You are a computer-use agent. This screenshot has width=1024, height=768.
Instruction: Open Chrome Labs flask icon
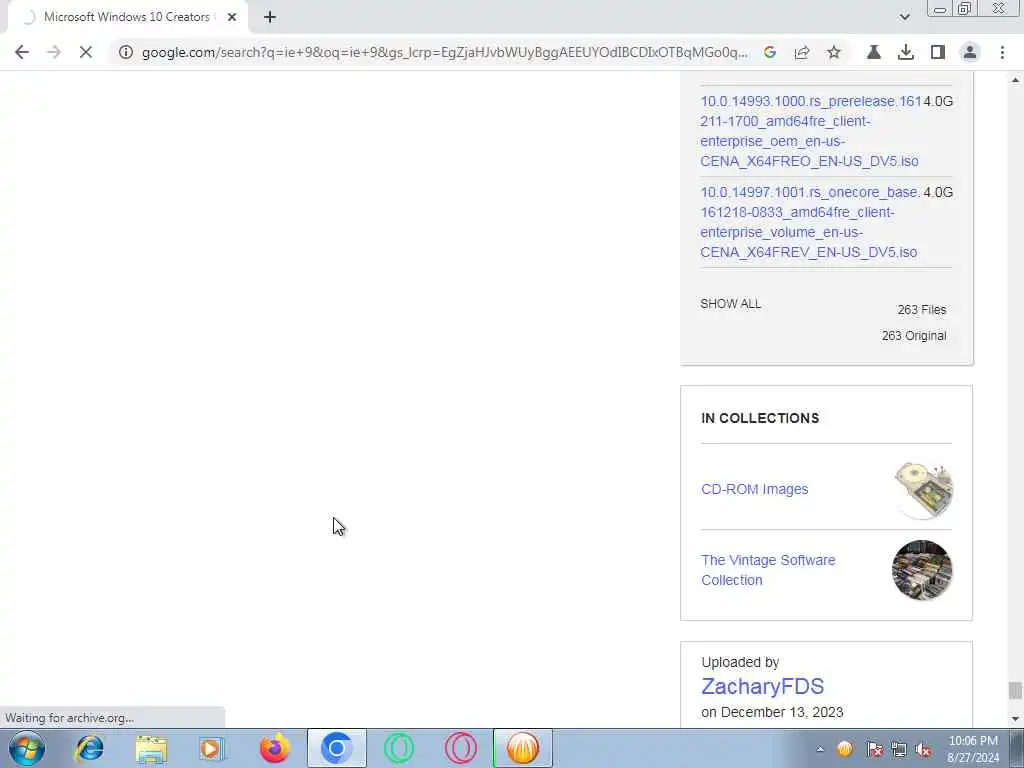click(x=874, y=52)
